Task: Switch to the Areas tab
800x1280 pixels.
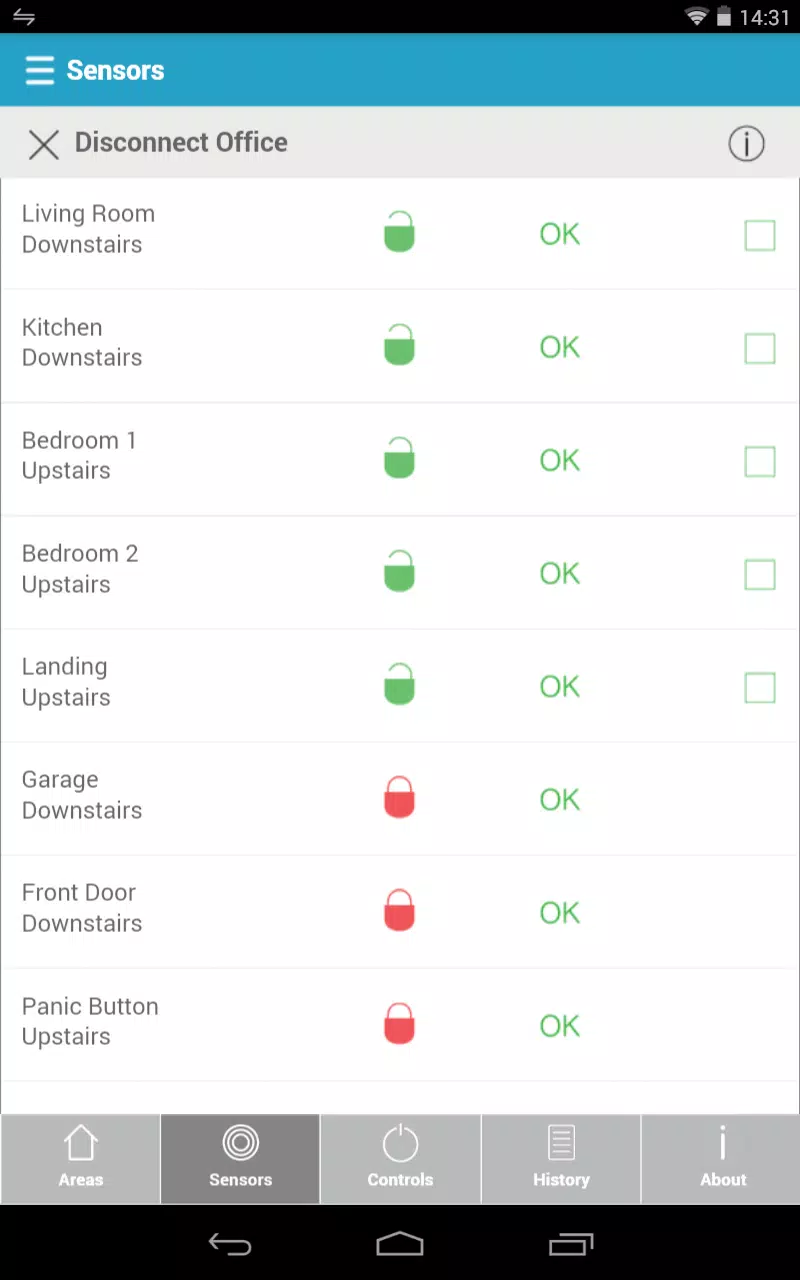Action: pyautogui.click(x=80, y=1159)
